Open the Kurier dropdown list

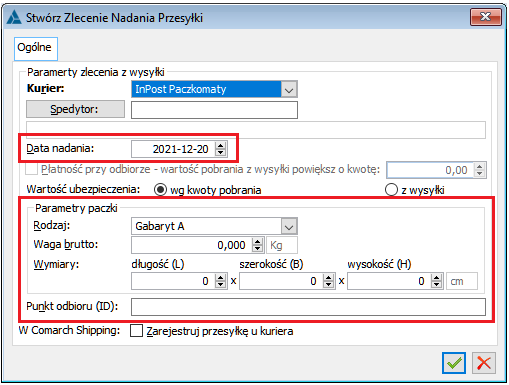(289, 90)
